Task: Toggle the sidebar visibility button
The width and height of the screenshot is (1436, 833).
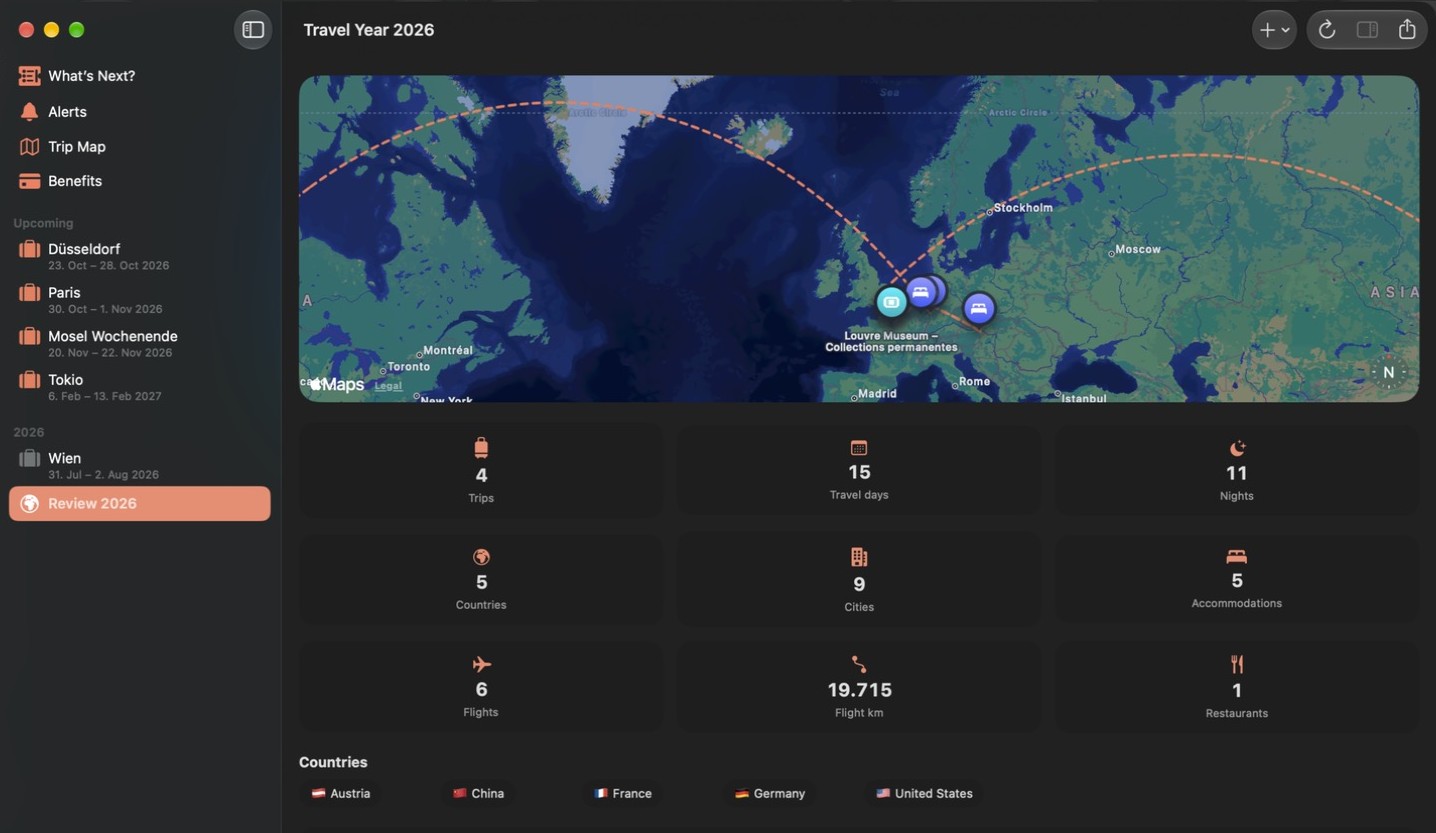Action: tap(253, 30)
